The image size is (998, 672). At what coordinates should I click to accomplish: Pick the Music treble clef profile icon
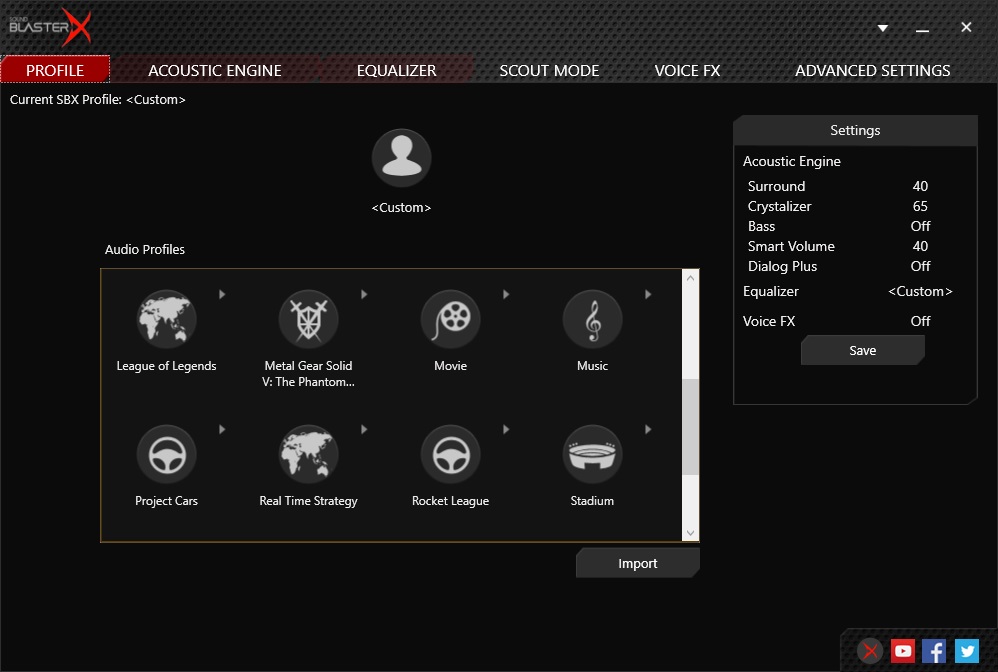tap(593, 319)
